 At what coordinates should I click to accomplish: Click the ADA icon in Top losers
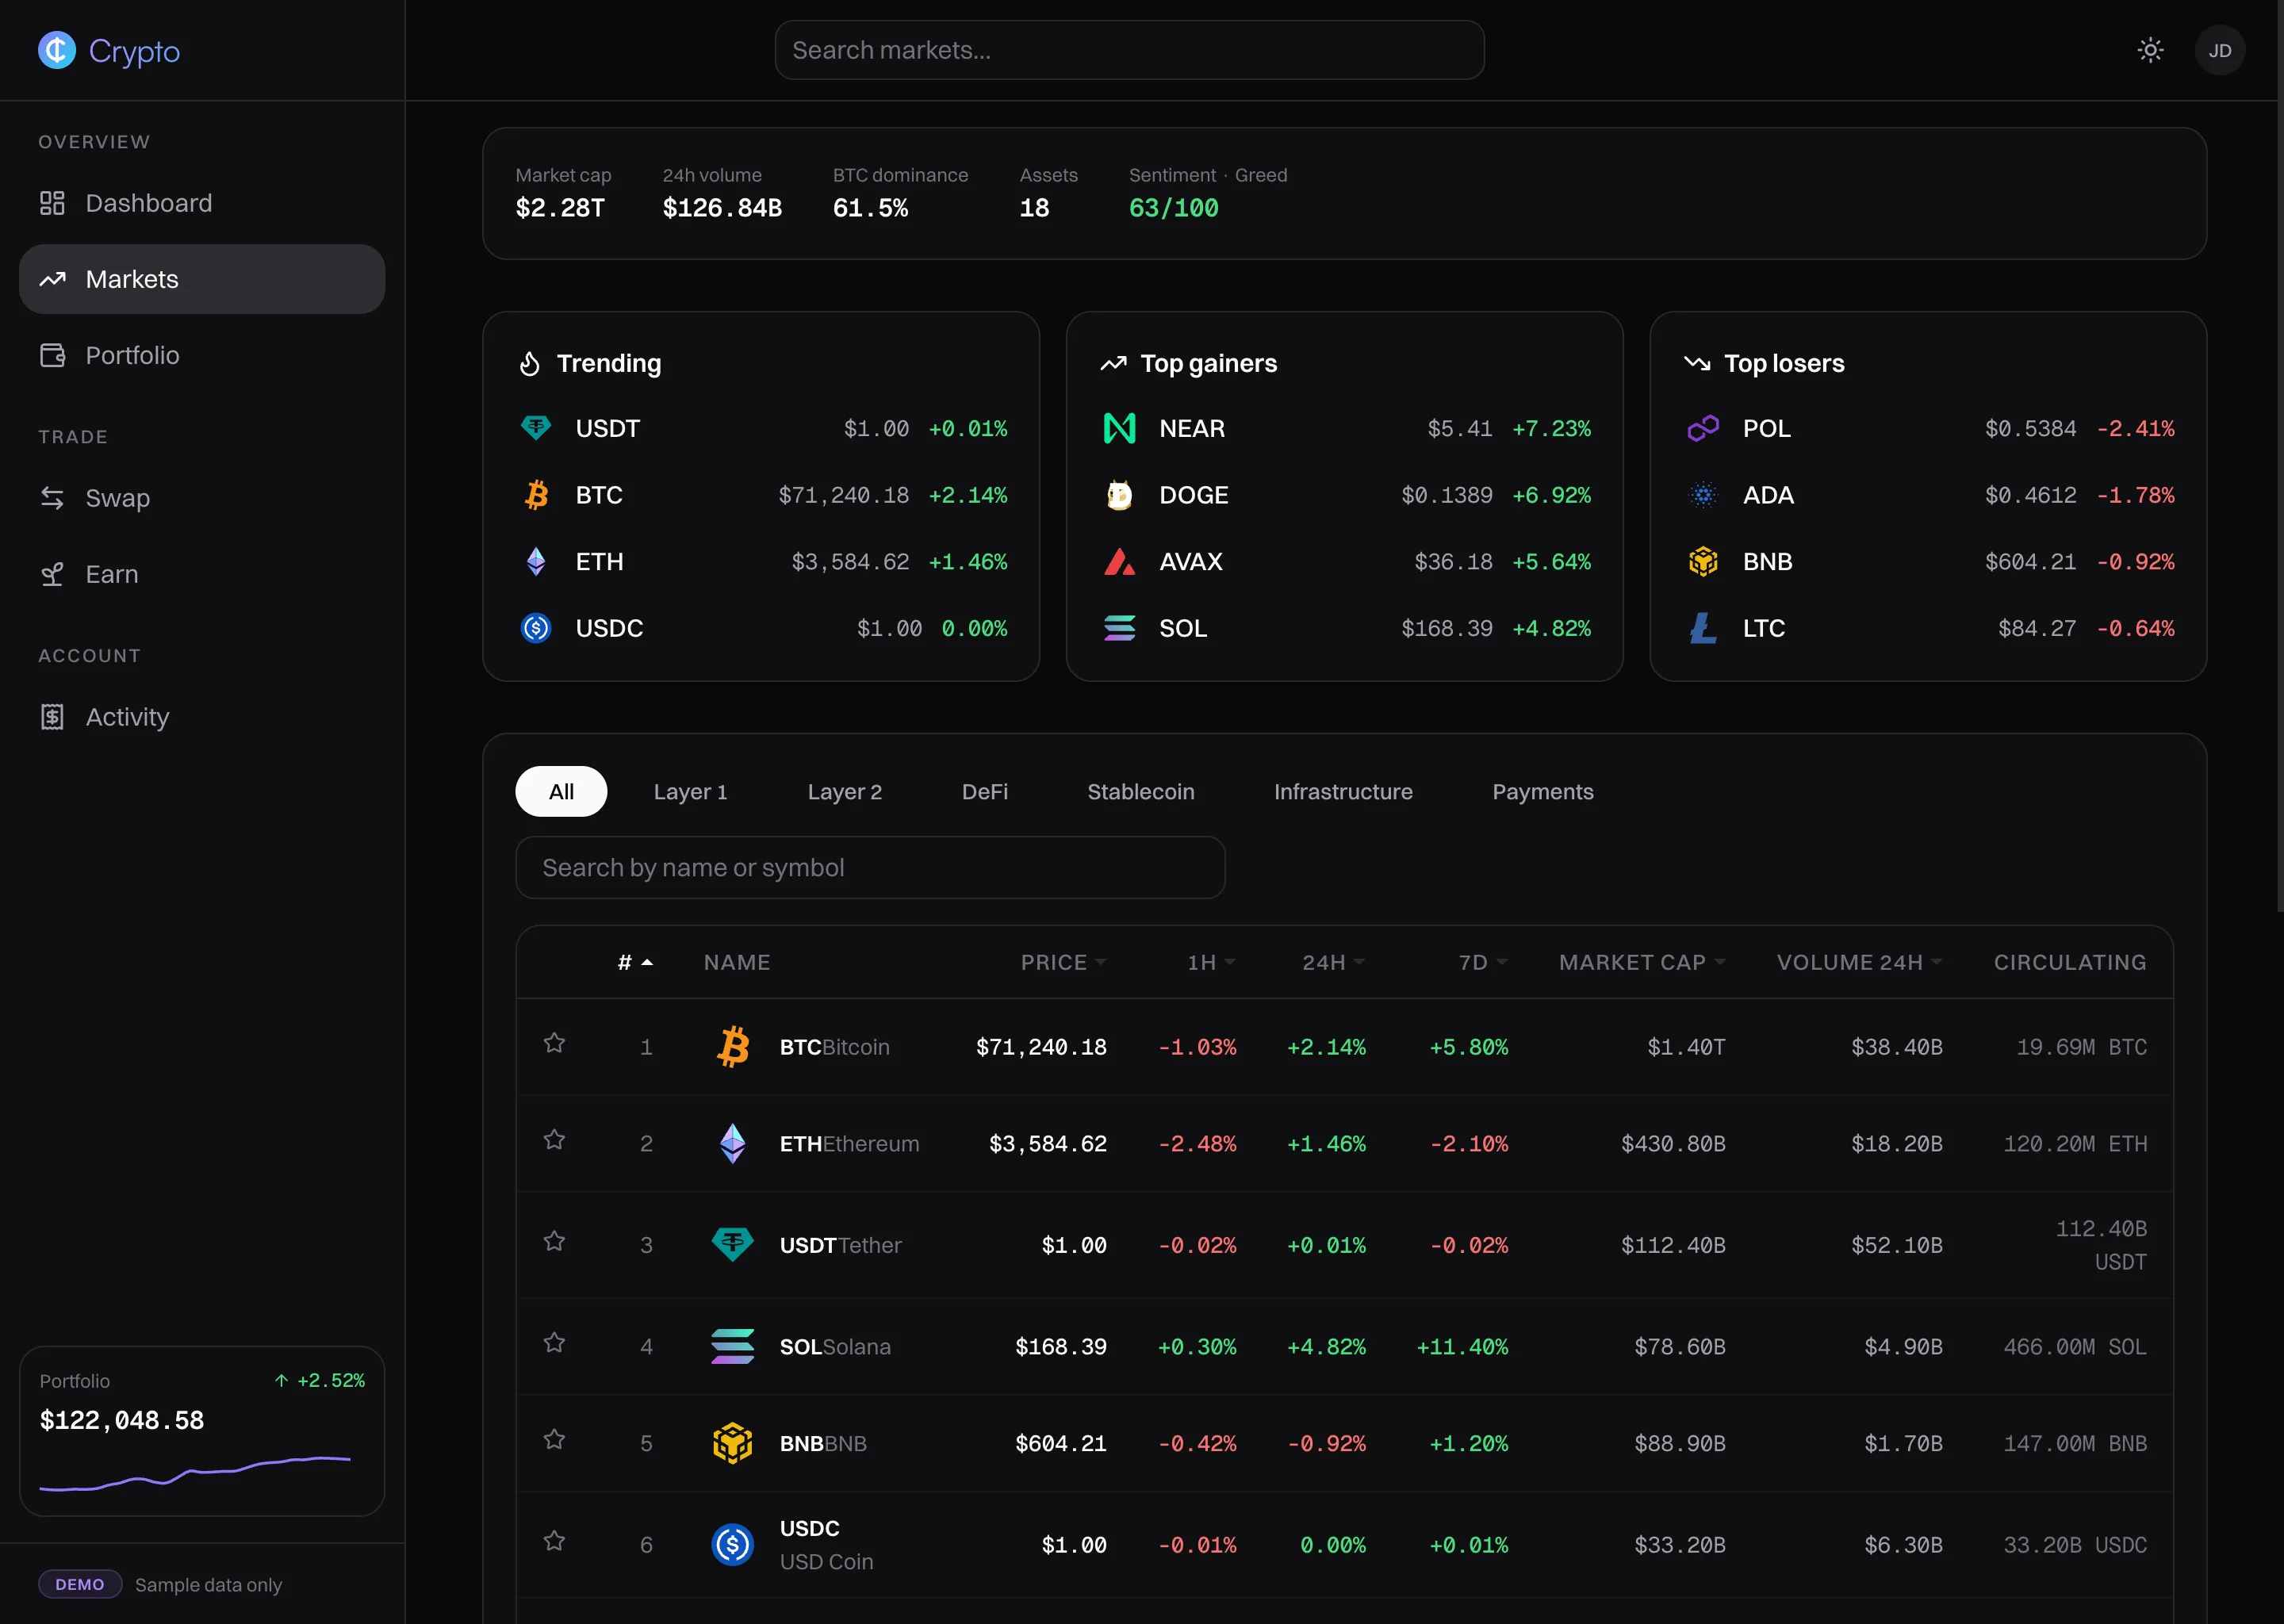(x=1703, y=495)
